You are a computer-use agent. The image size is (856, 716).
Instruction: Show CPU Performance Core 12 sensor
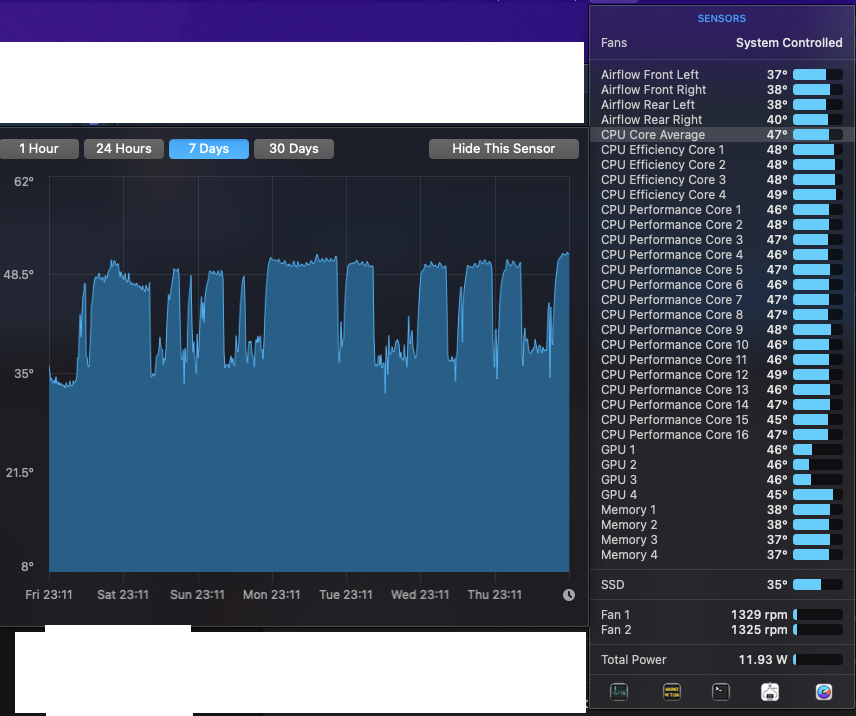(x=722, y=375)
